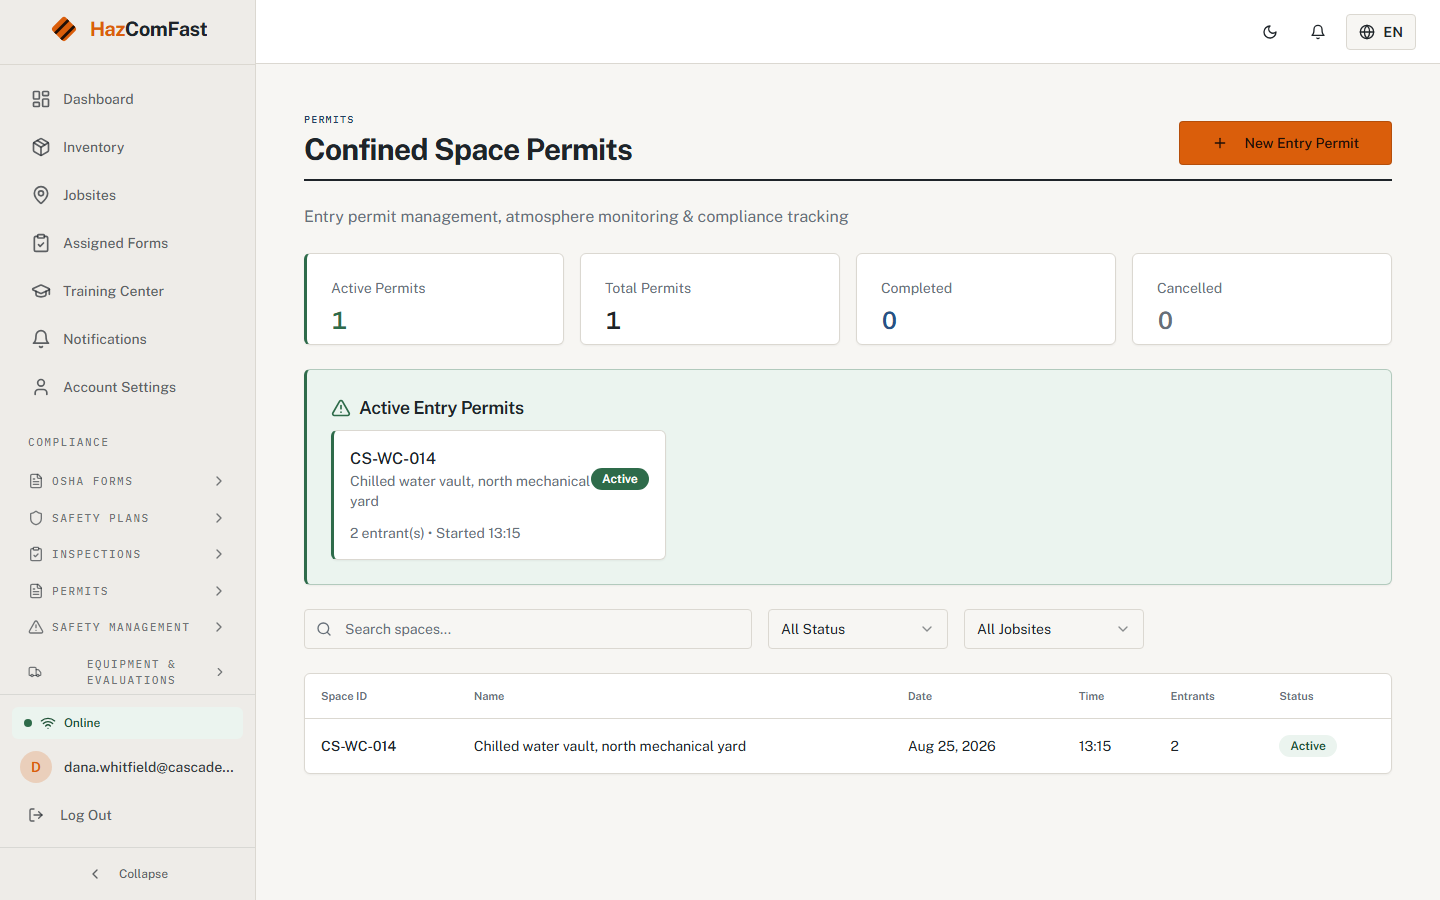Click the Name column header
The width and height of the screenshot is (1440, 900).
click(x=489, y=696)
